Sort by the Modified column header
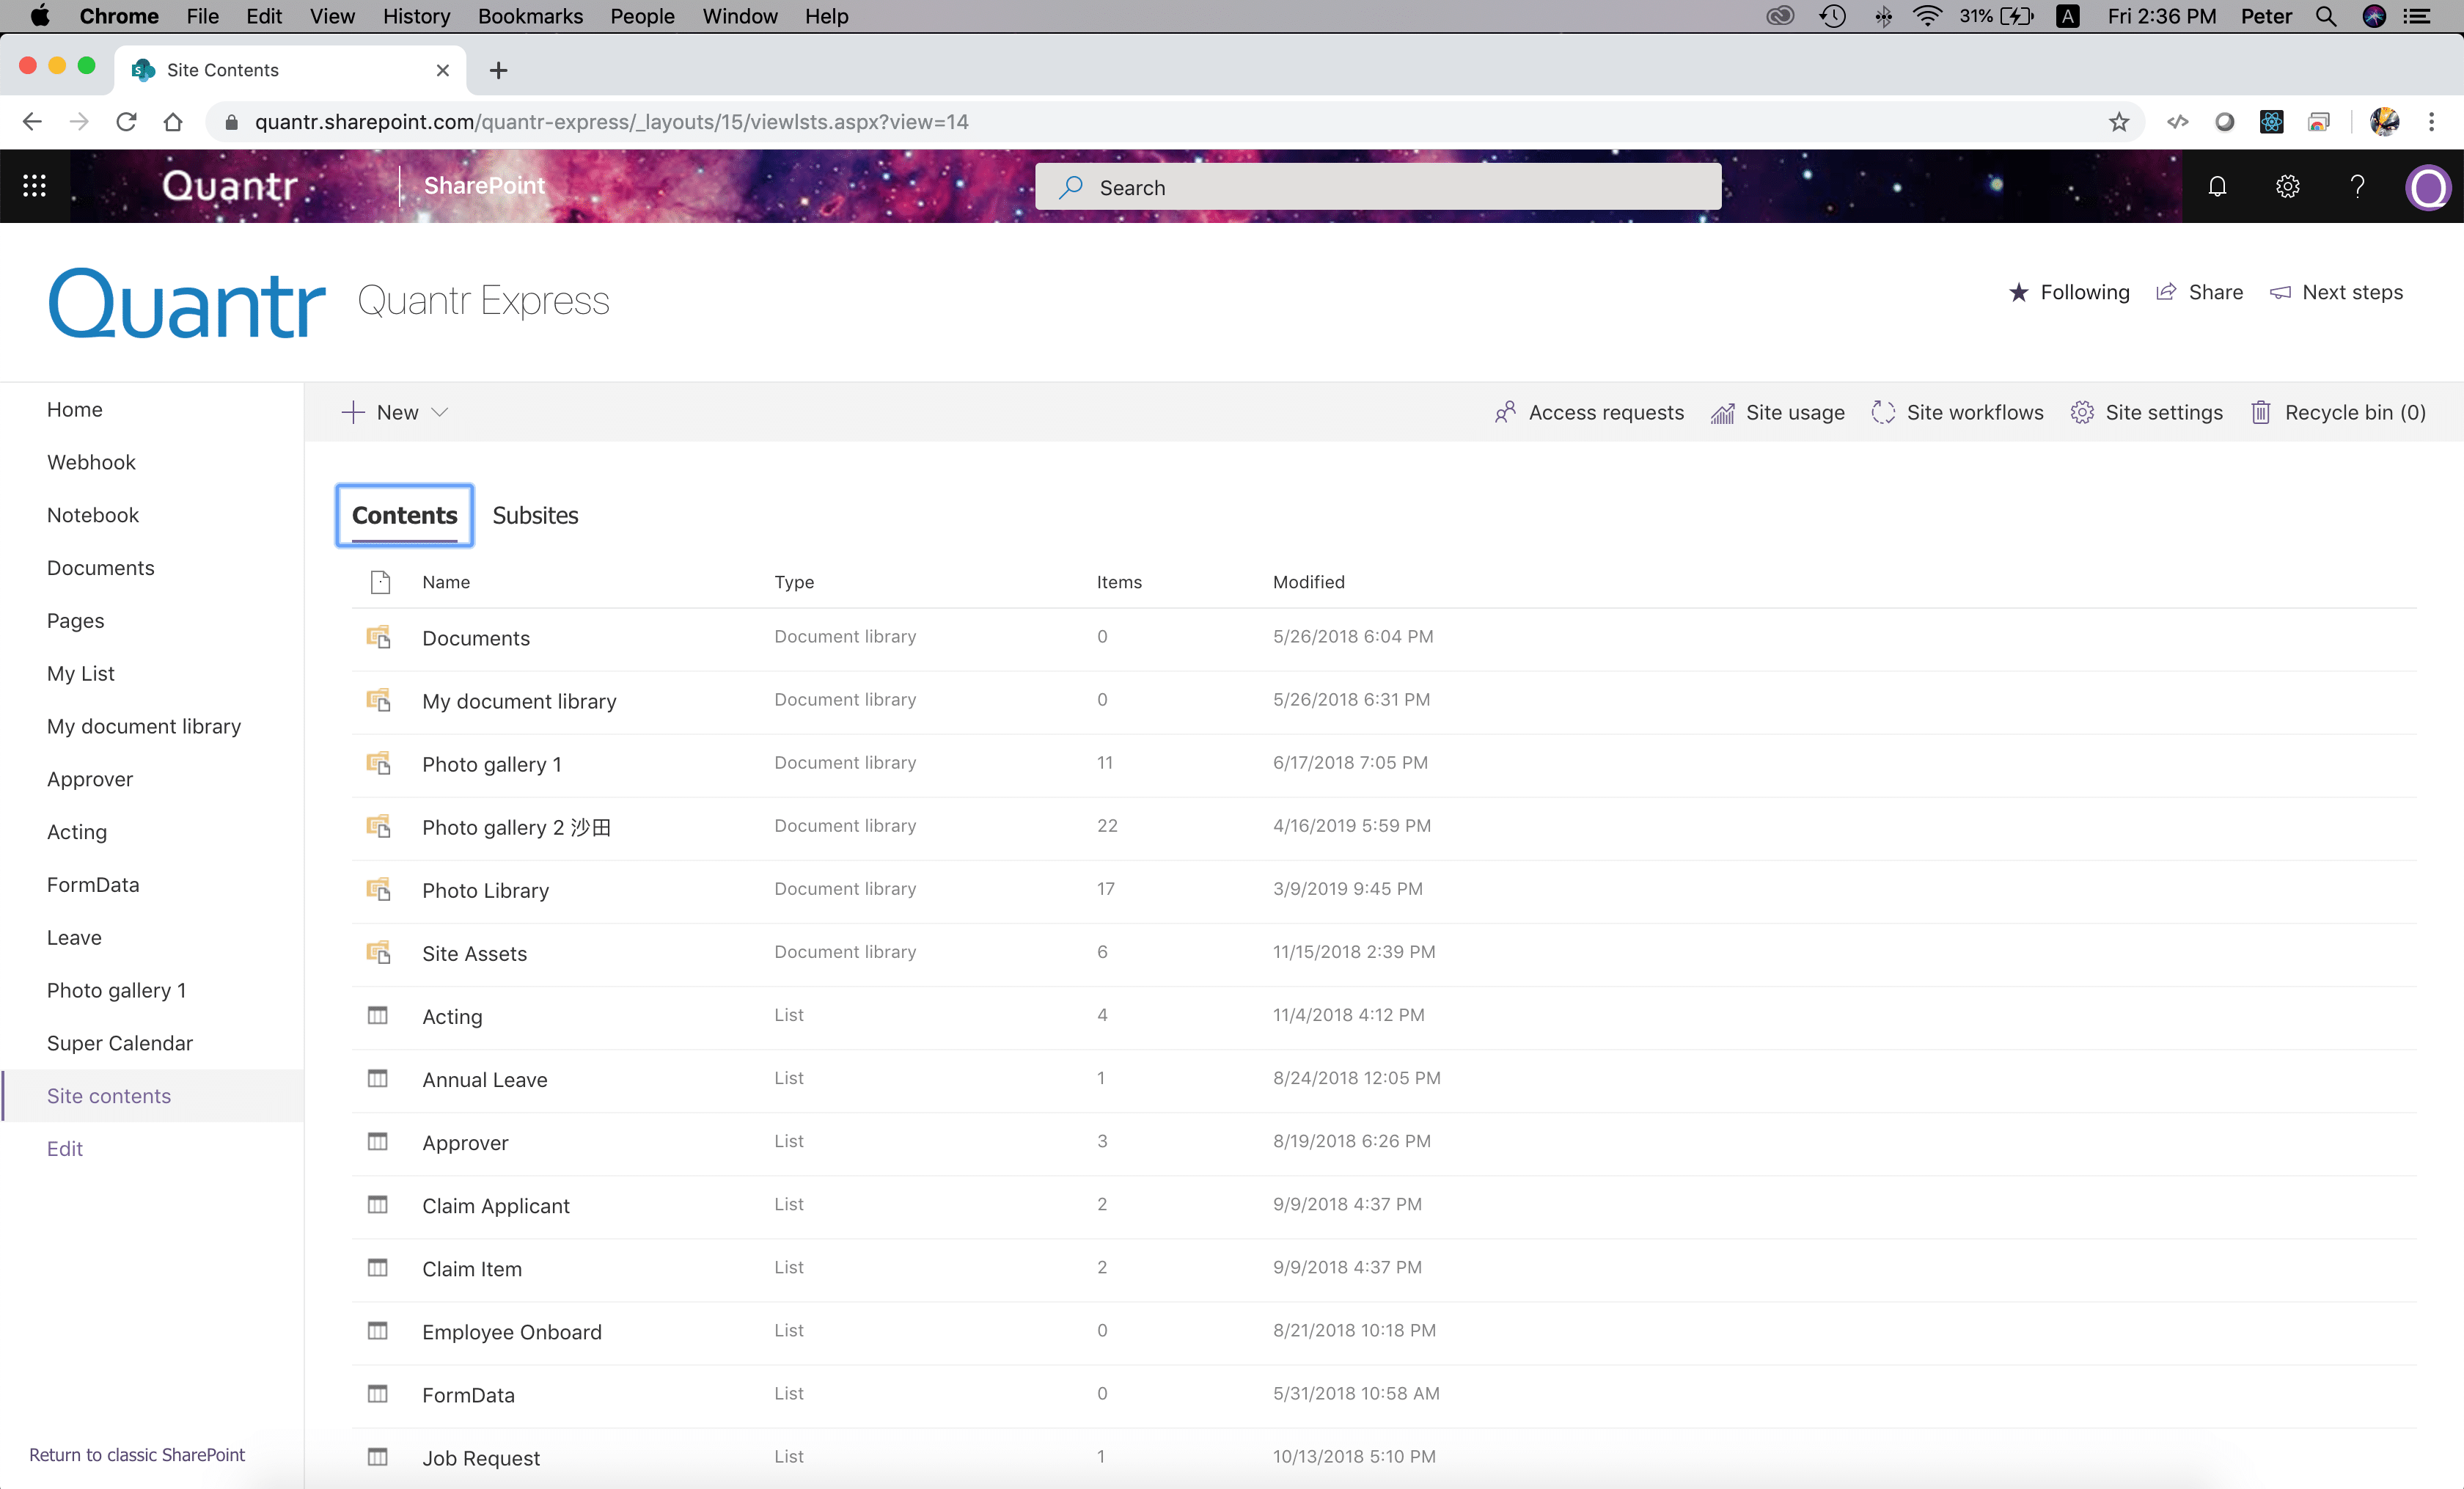The image size is (2464, 1489). tap(1308, 582)
